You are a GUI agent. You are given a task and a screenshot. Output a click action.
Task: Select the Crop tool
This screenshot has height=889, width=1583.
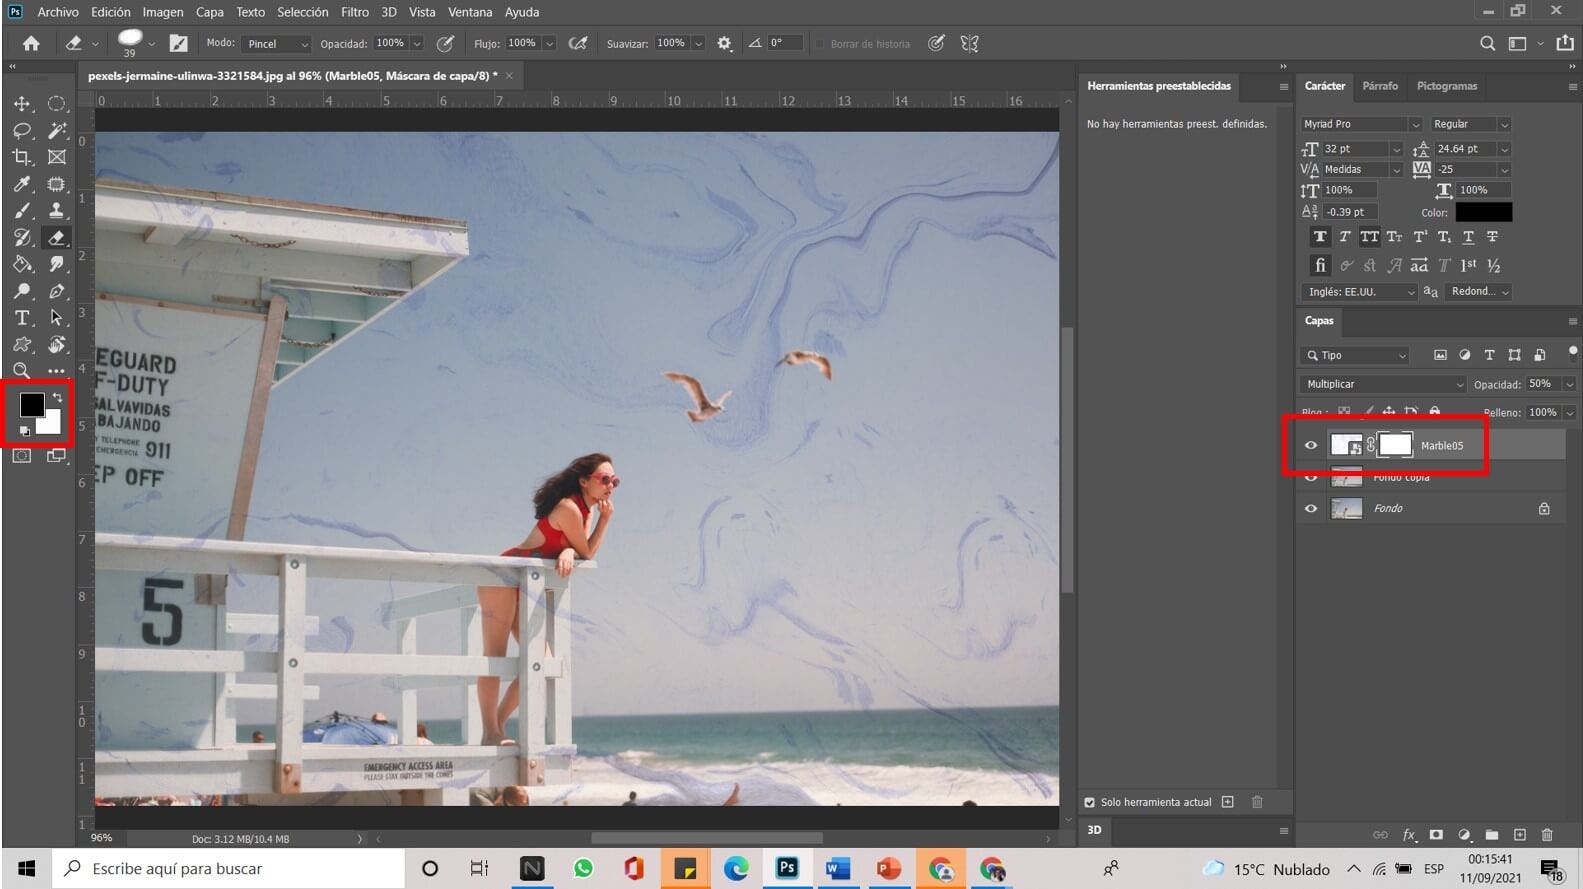click(x=21, y=157)
